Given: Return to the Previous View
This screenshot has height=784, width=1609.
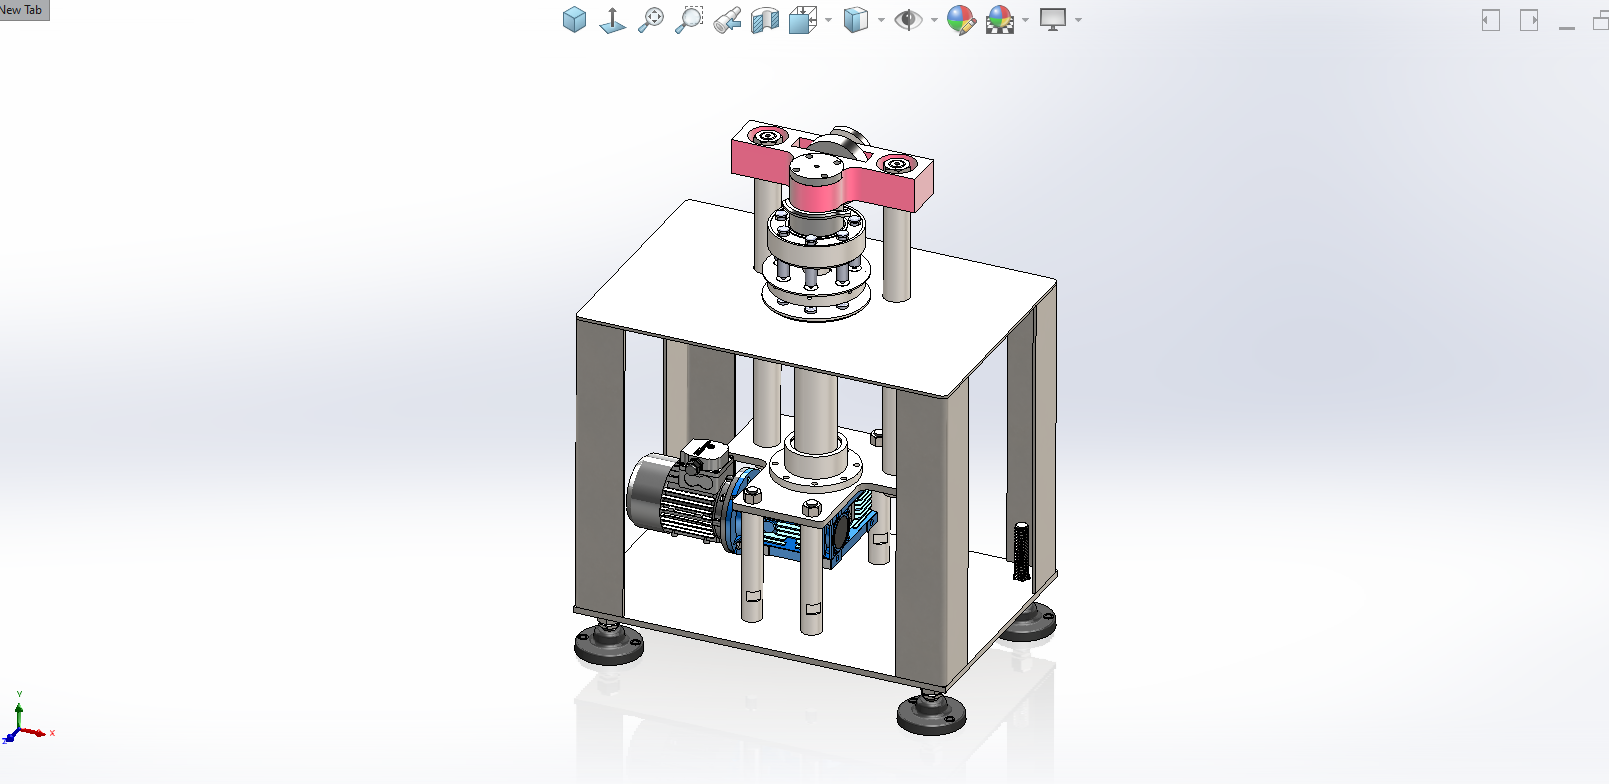Looking at the screenshot, I should click(727, 19).
